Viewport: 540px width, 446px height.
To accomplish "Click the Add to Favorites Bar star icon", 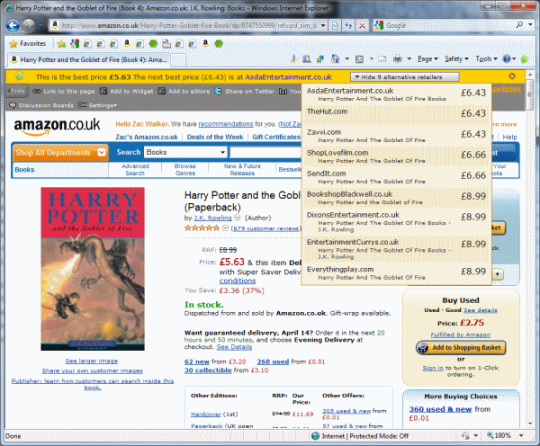I will tap(62, 44).
